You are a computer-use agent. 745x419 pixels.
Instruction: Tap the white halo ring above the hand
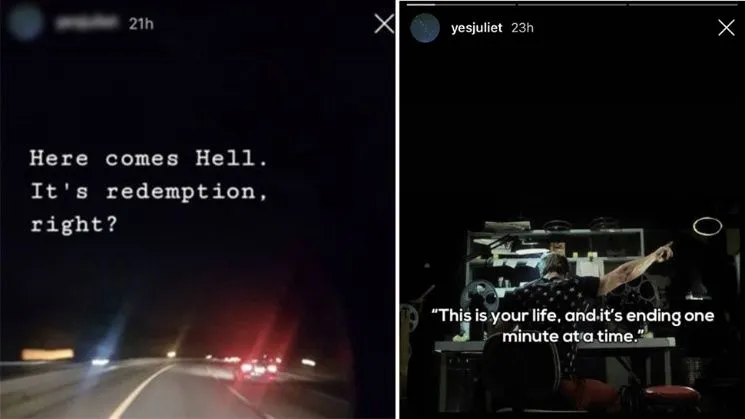coord(707,227)
